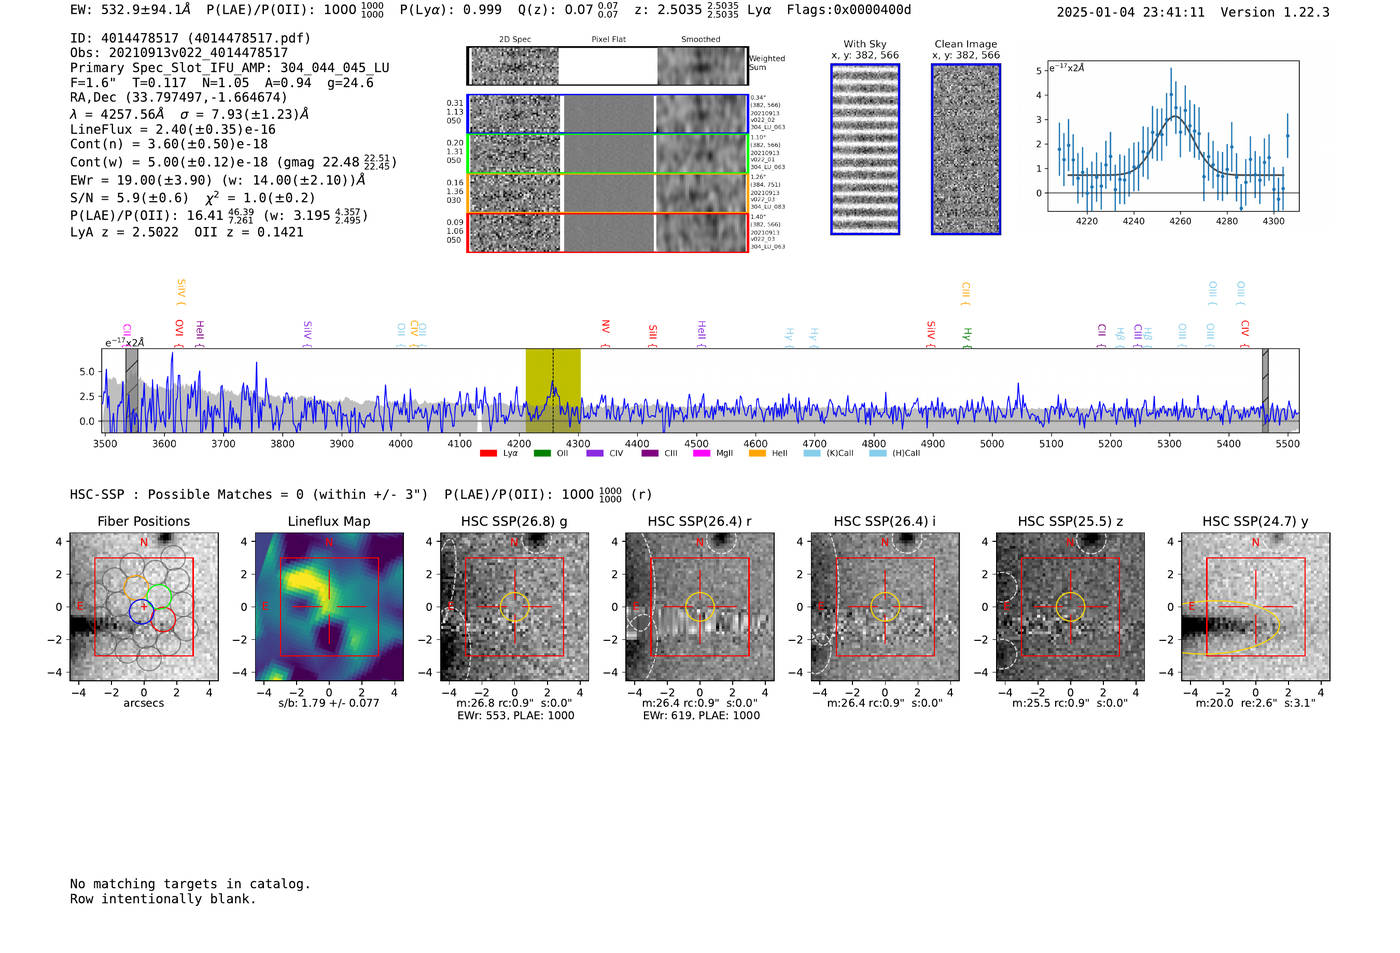The image size is (1400, 953).
Task: Select the blue fiber circle in Fiber Positions
Action: click(141, 613)
